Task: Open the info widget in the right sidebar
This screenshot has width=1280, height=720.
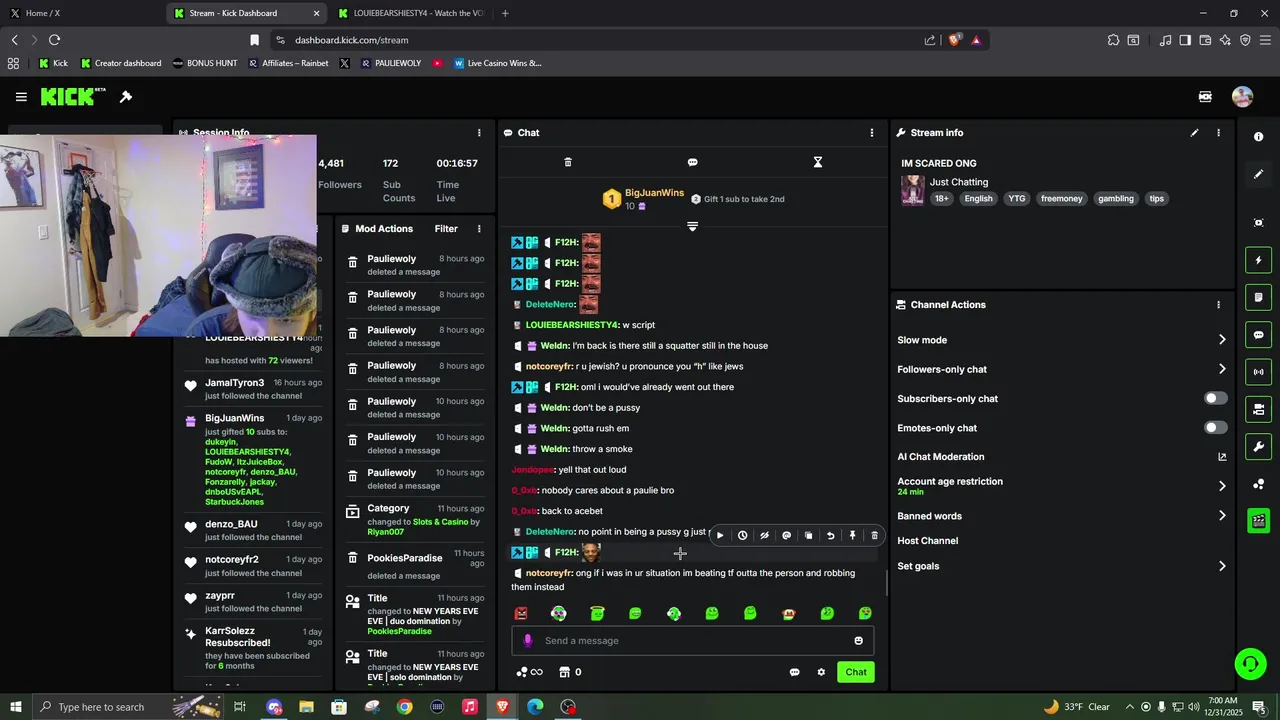Action: [x=1258, y=137]
